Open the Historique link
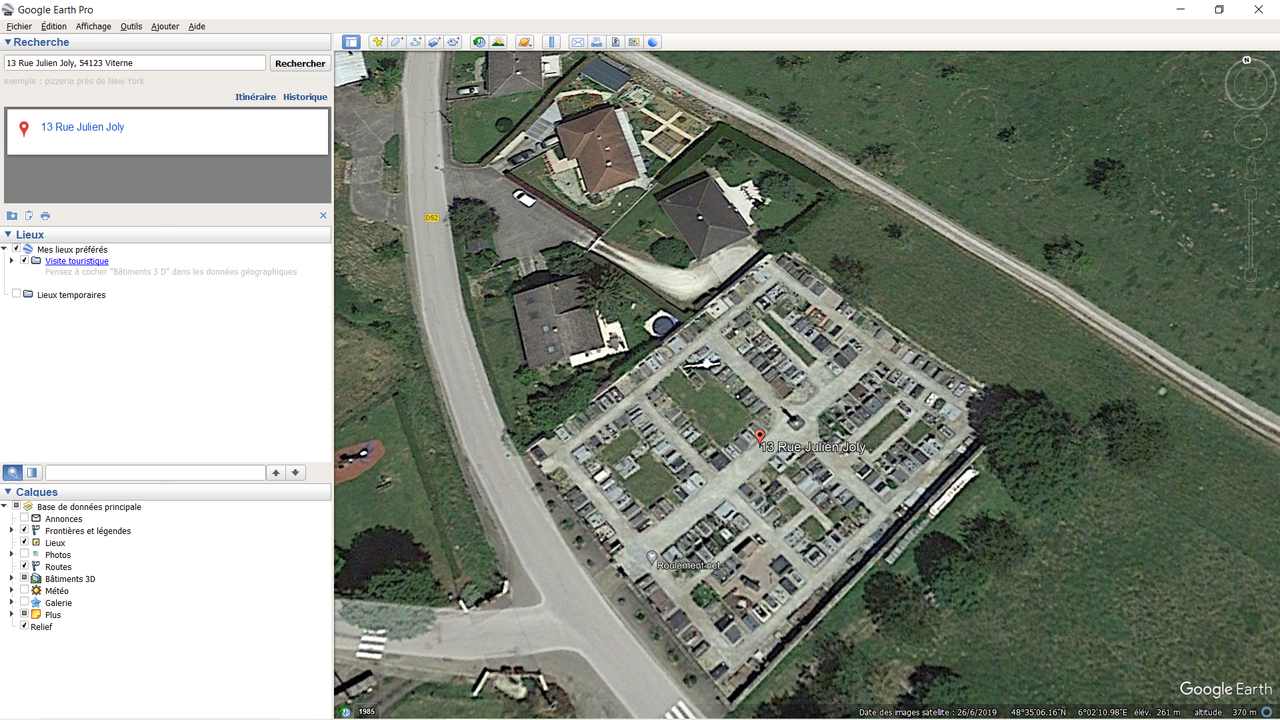Viewport: 1280px width, 720px height. [305, 97]
